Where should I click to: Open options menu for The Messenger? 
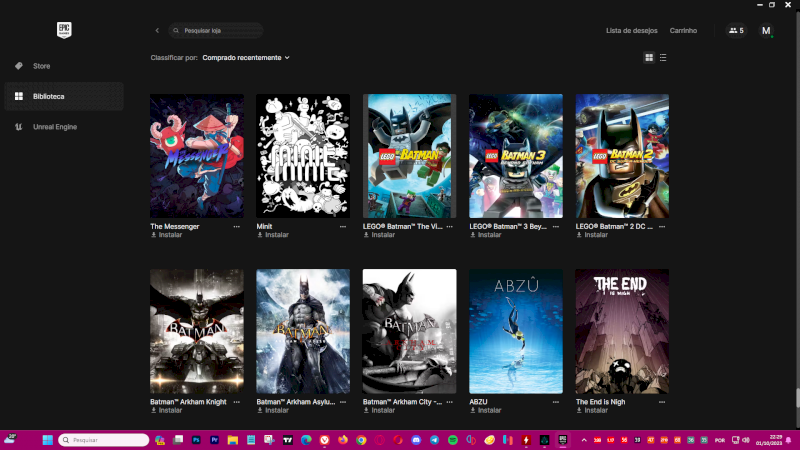(x=237, y=227)
